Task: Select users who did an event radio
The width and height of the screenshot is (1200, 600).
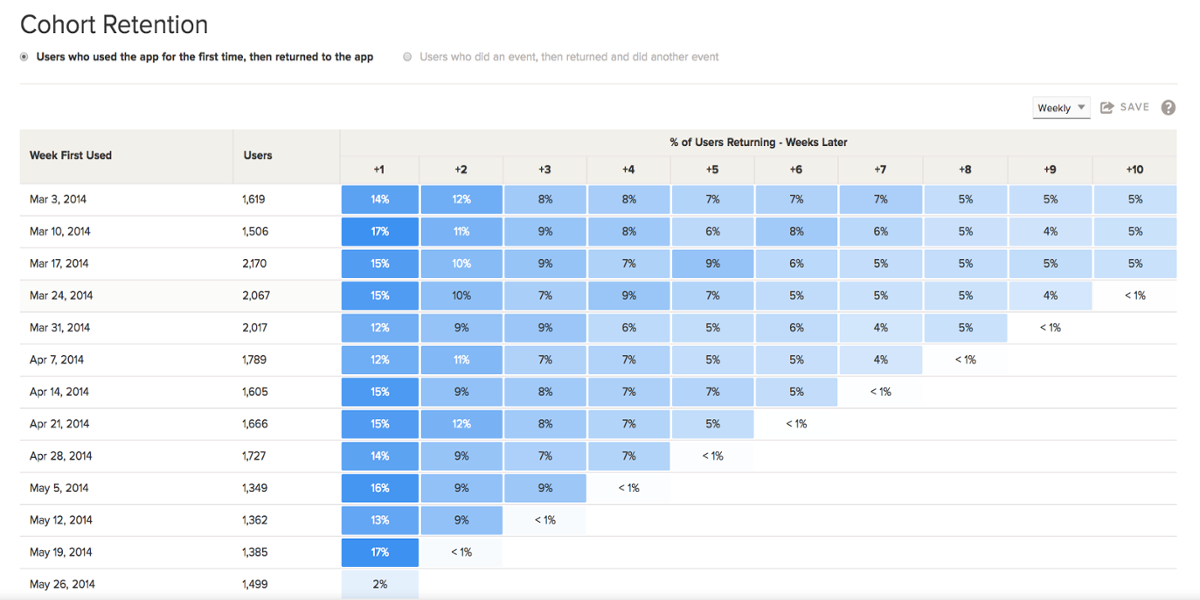Action: [407, 57]
